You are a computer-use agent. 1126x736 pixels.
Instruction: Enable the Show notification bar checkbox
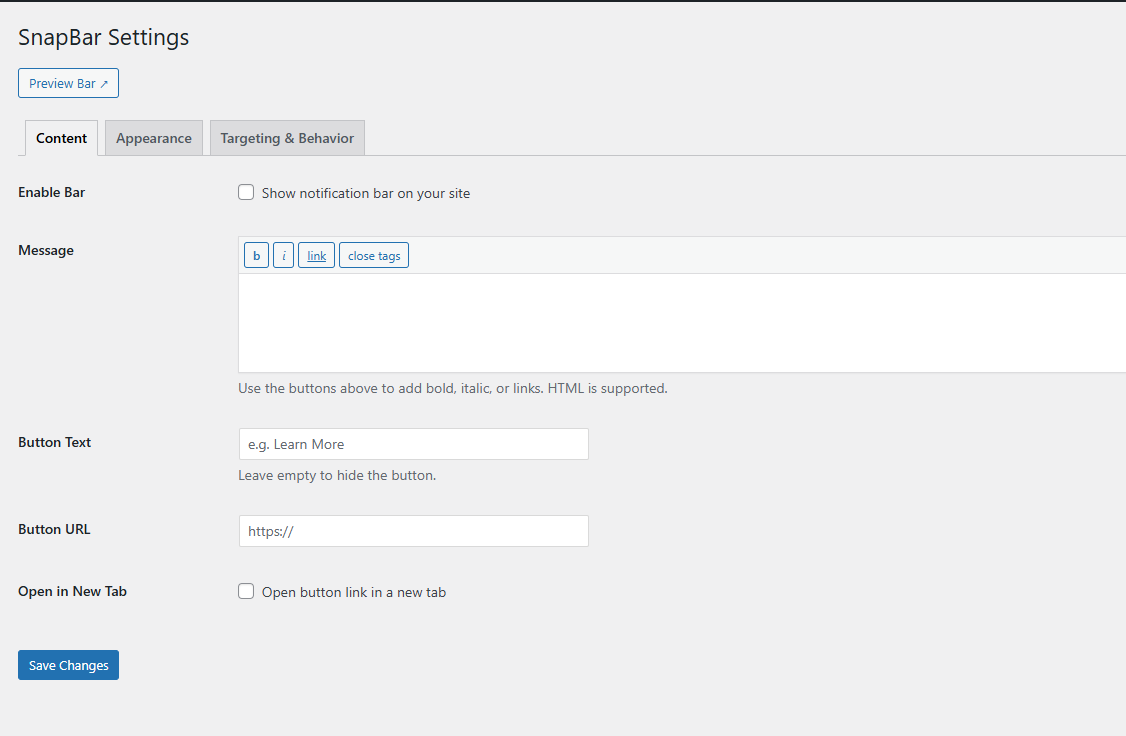pos(246,193)
